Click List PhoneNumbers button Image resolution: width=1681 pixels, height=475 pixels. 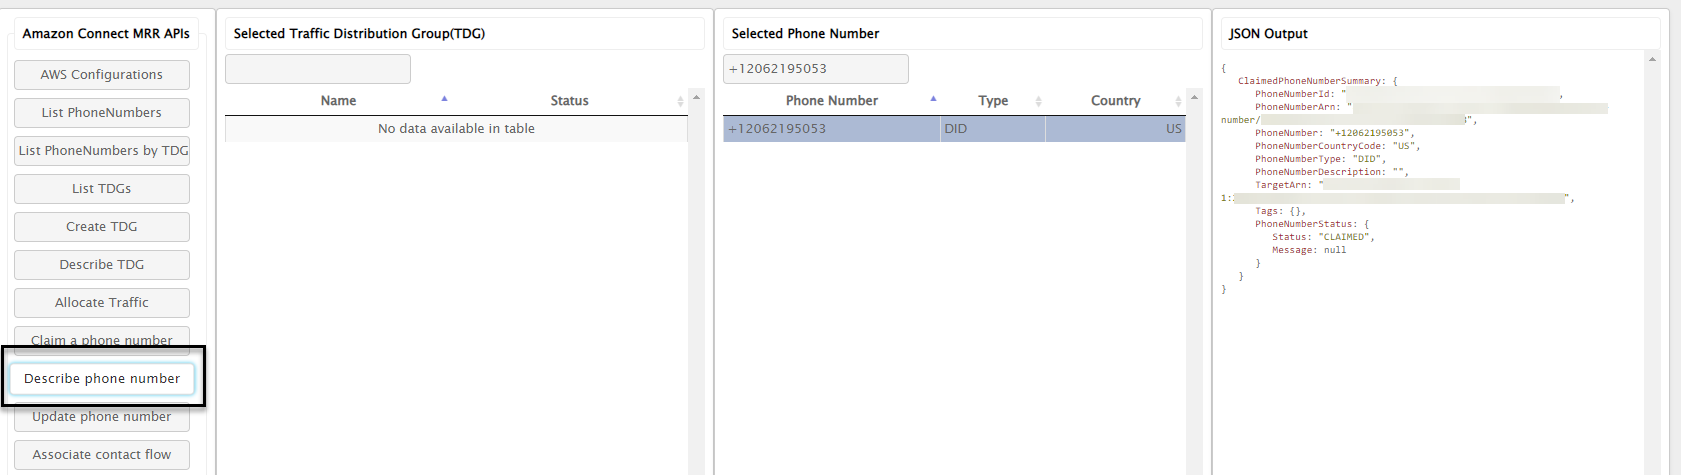click(x=102, y=113)
